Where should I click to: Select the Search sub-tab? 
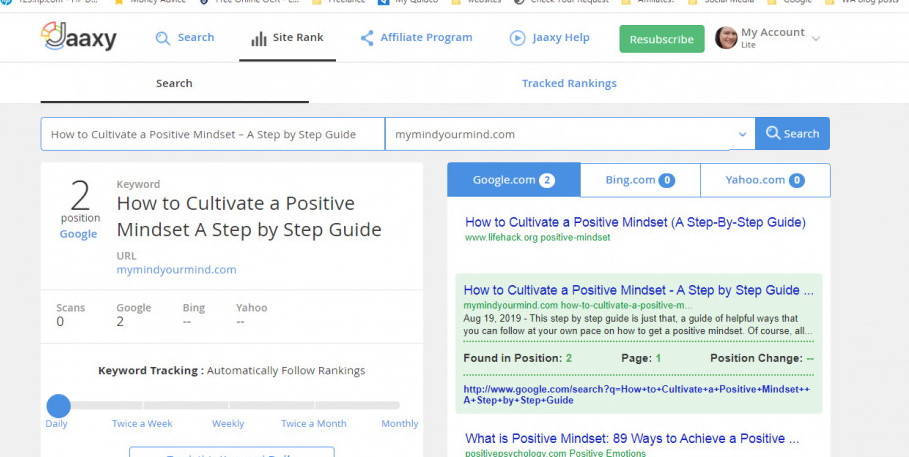click(174, 84)
